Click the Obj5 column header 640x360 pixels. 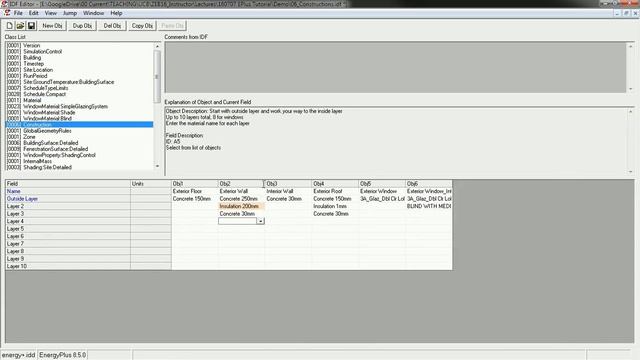coord(382,184)
